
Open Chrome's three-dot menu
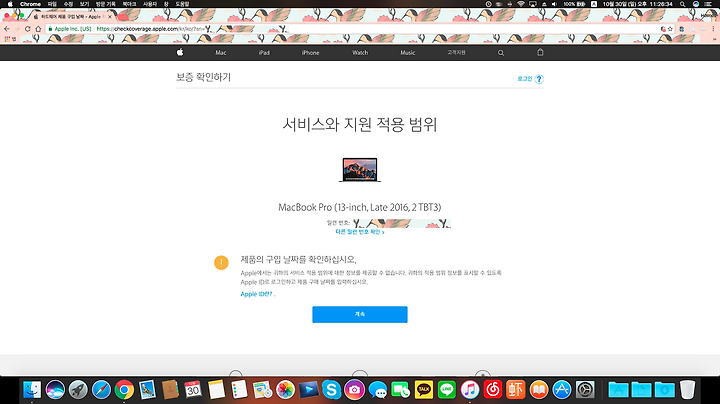[713, 28]
